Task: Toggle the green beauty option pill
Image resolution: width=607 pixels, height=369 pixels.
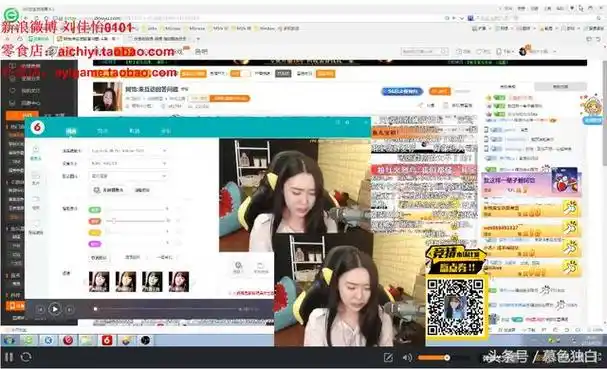Action: tap(94, 210)
